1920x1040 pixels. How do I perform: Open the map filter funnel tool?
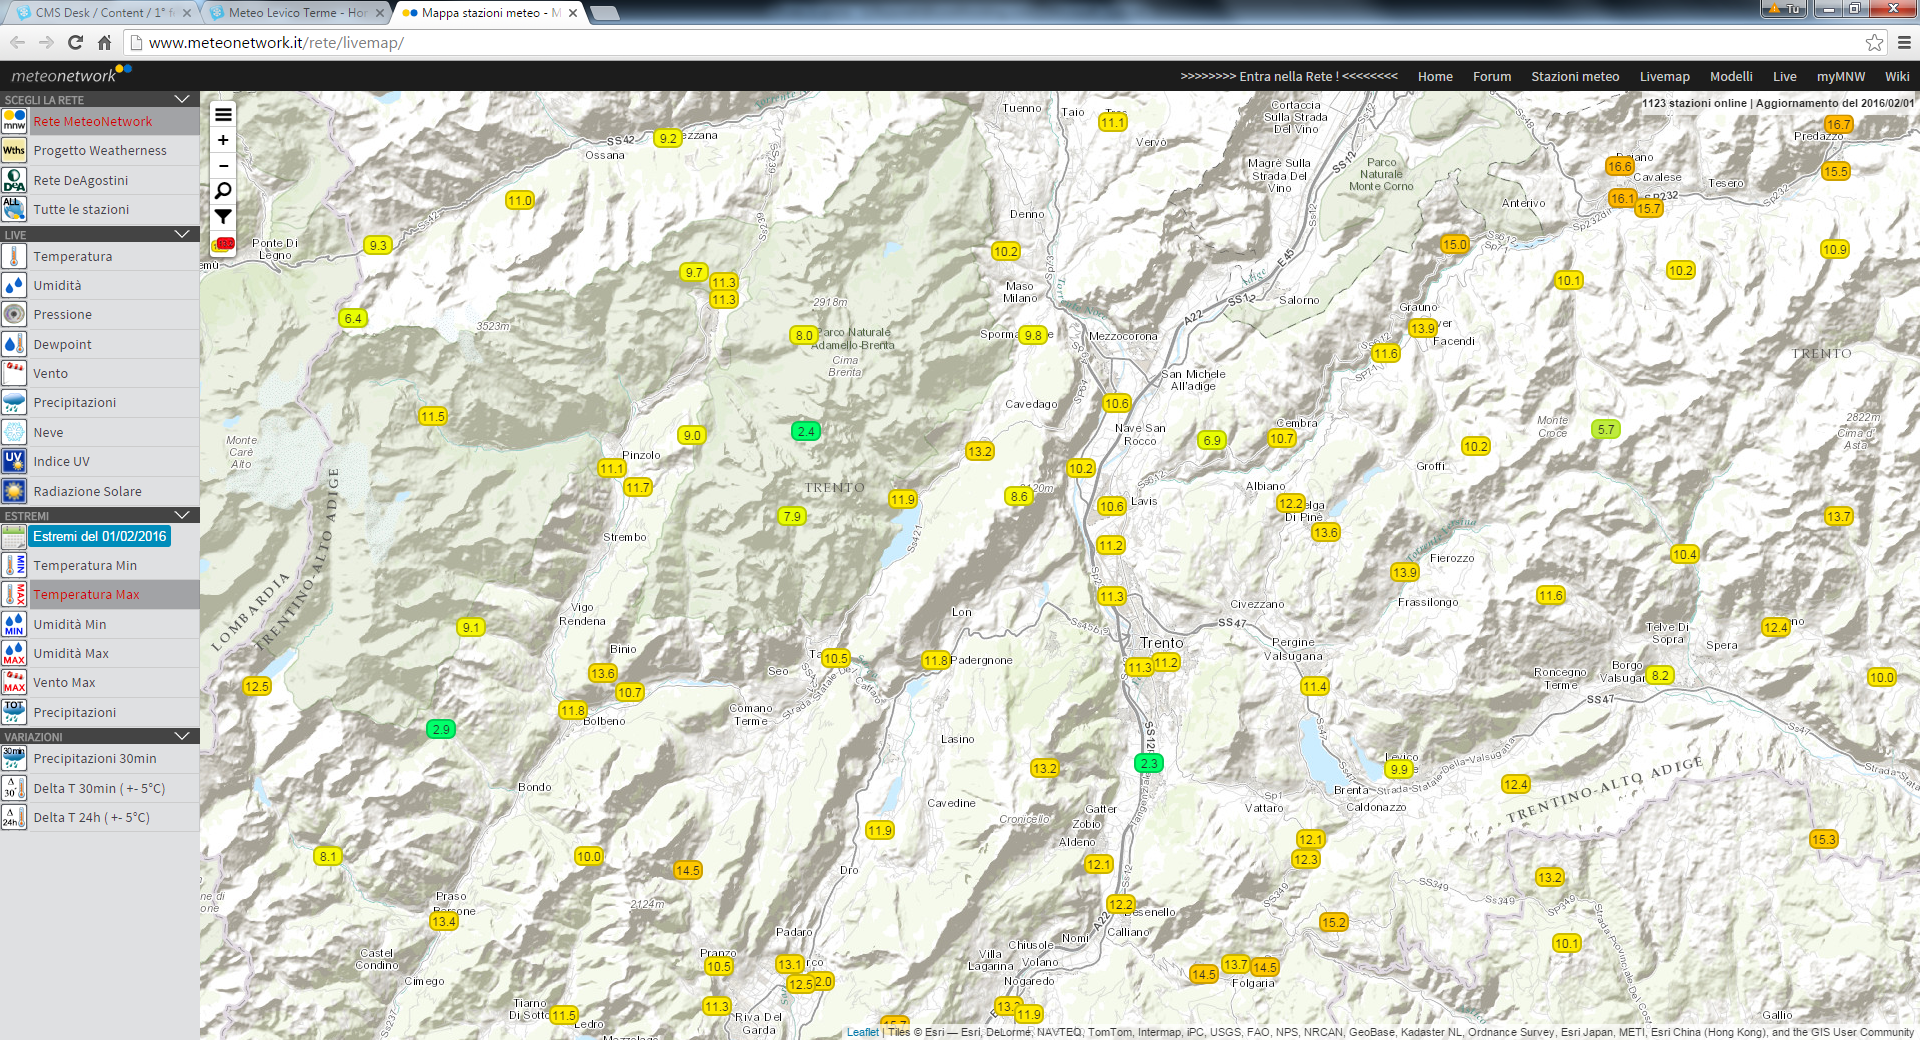pyautogui.click(x=223, y=216)
